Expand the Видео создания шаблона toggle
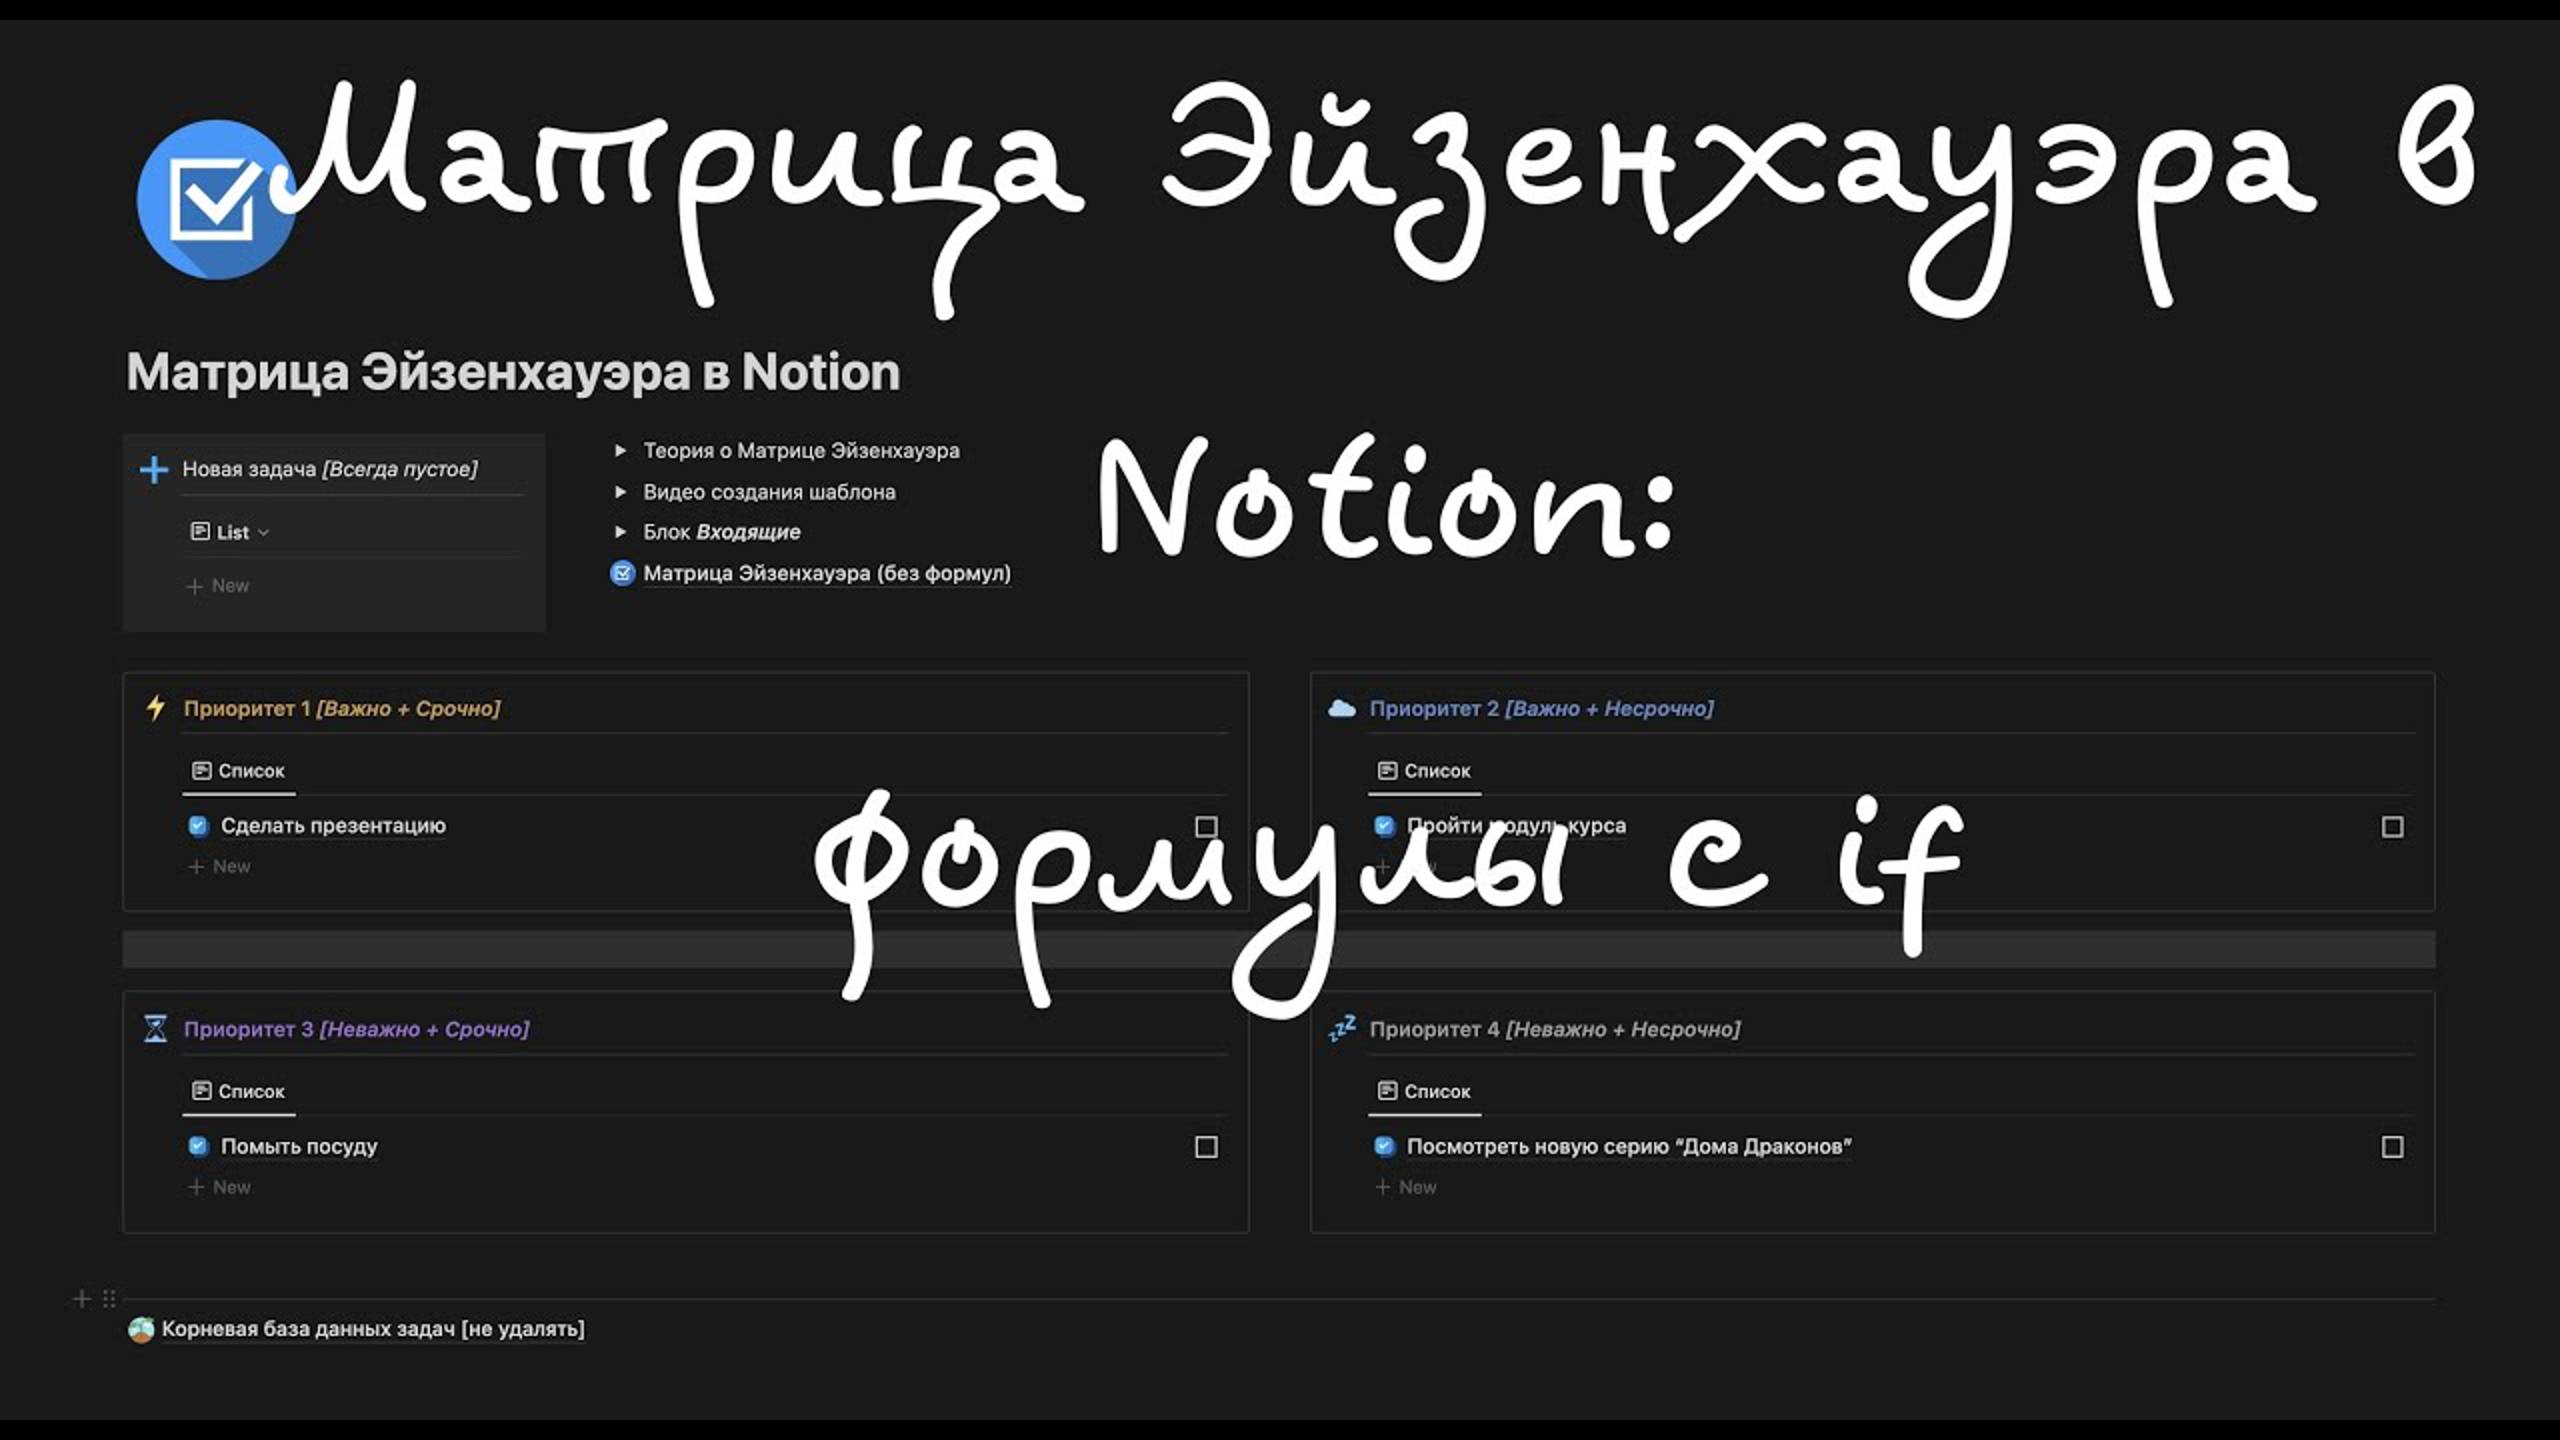This screenshot has width=2560, height=1440. click(621, 491)
